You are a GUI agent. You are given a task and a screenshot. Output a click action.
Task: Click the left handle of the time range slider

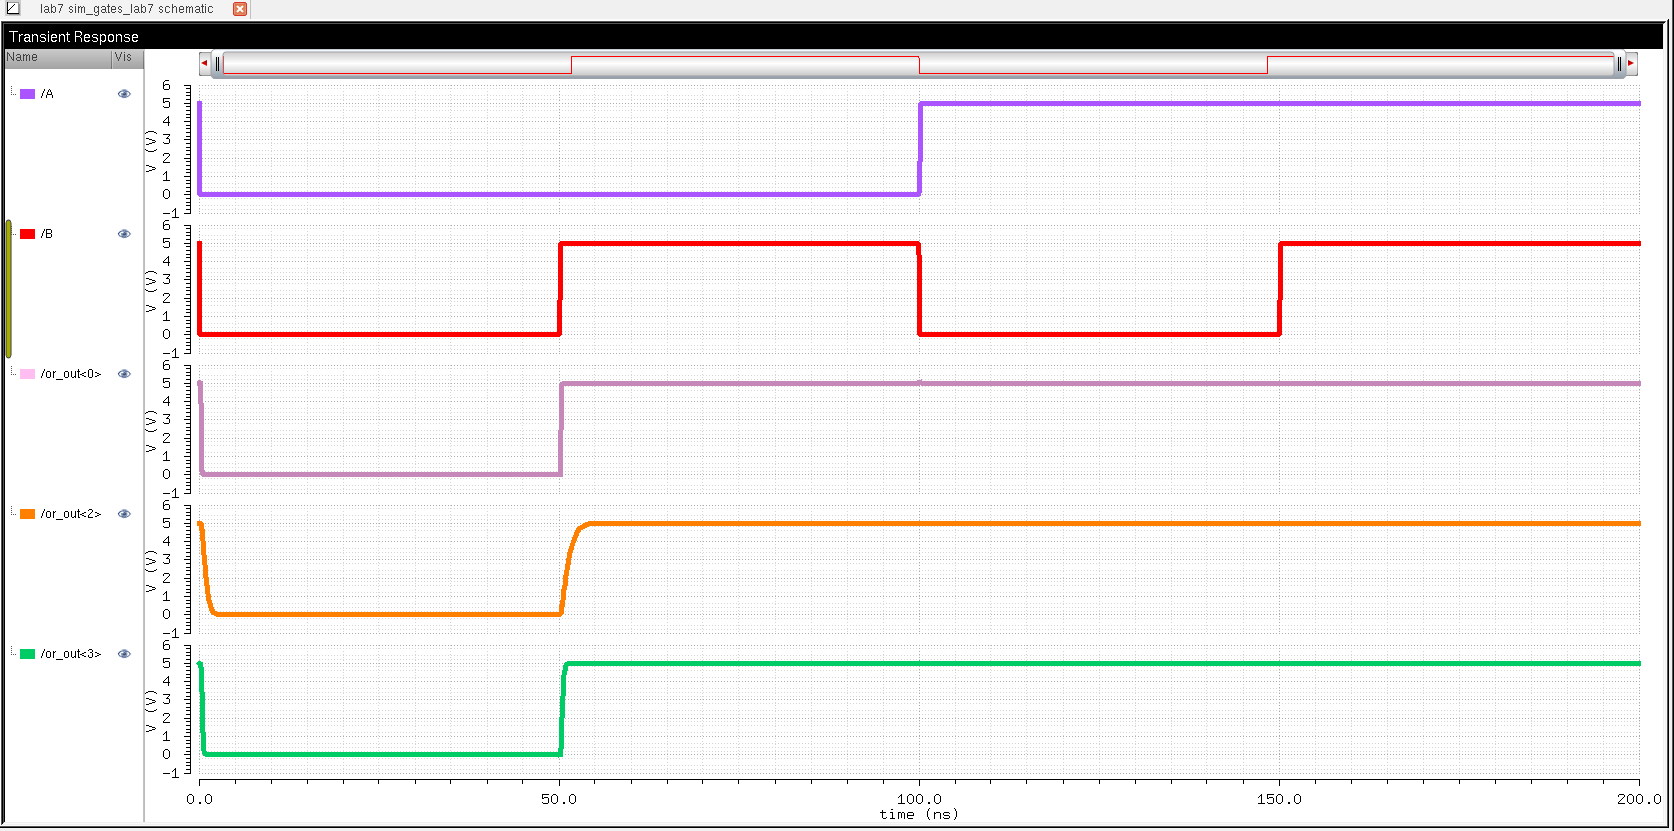click(x=218, y=64)
